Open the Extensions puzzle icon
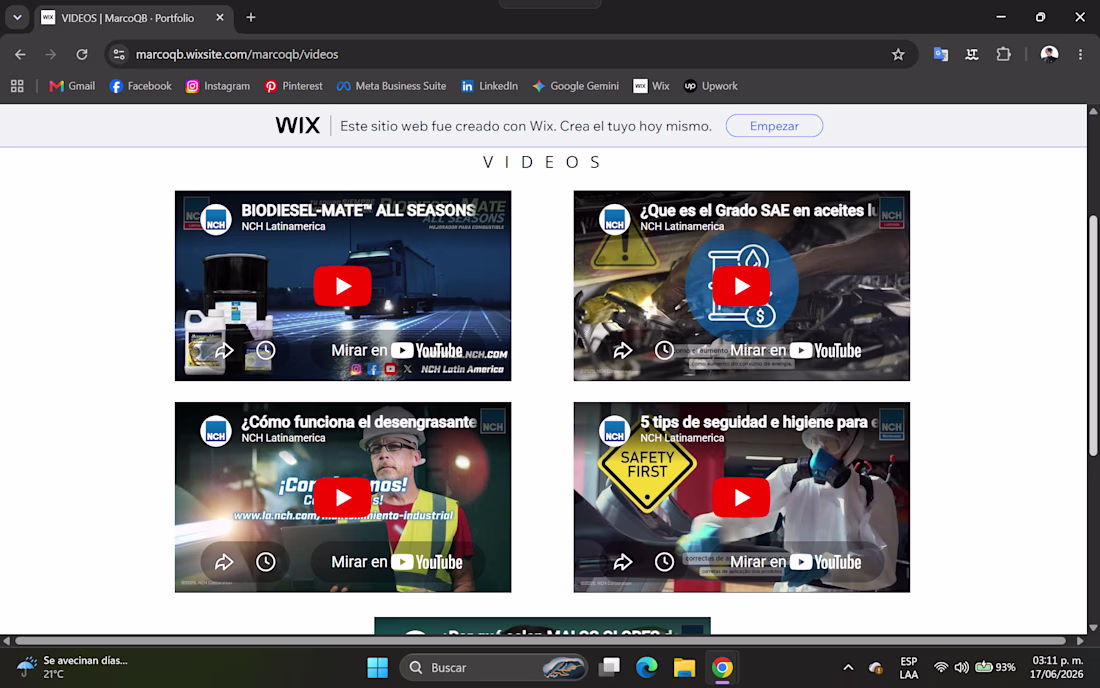The height and width of the screenshot is (688, 1100). (1004, 54)
